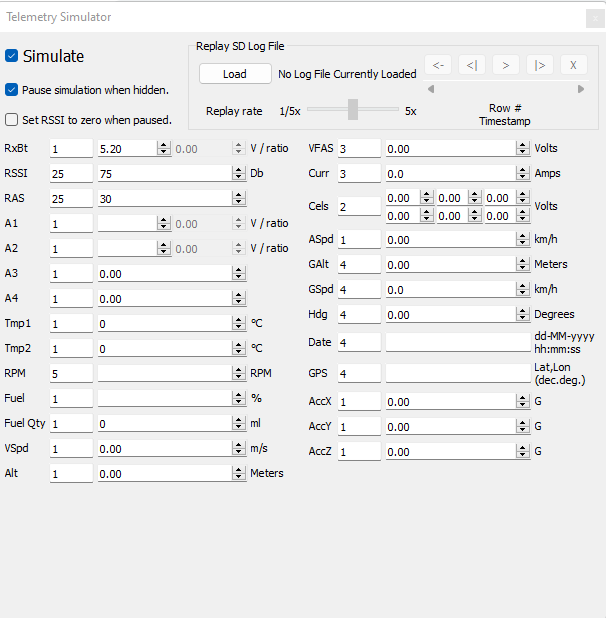Click the GSpd km/h spinner arrows
Screen dimensions: 606x618
tap(522, 289)
